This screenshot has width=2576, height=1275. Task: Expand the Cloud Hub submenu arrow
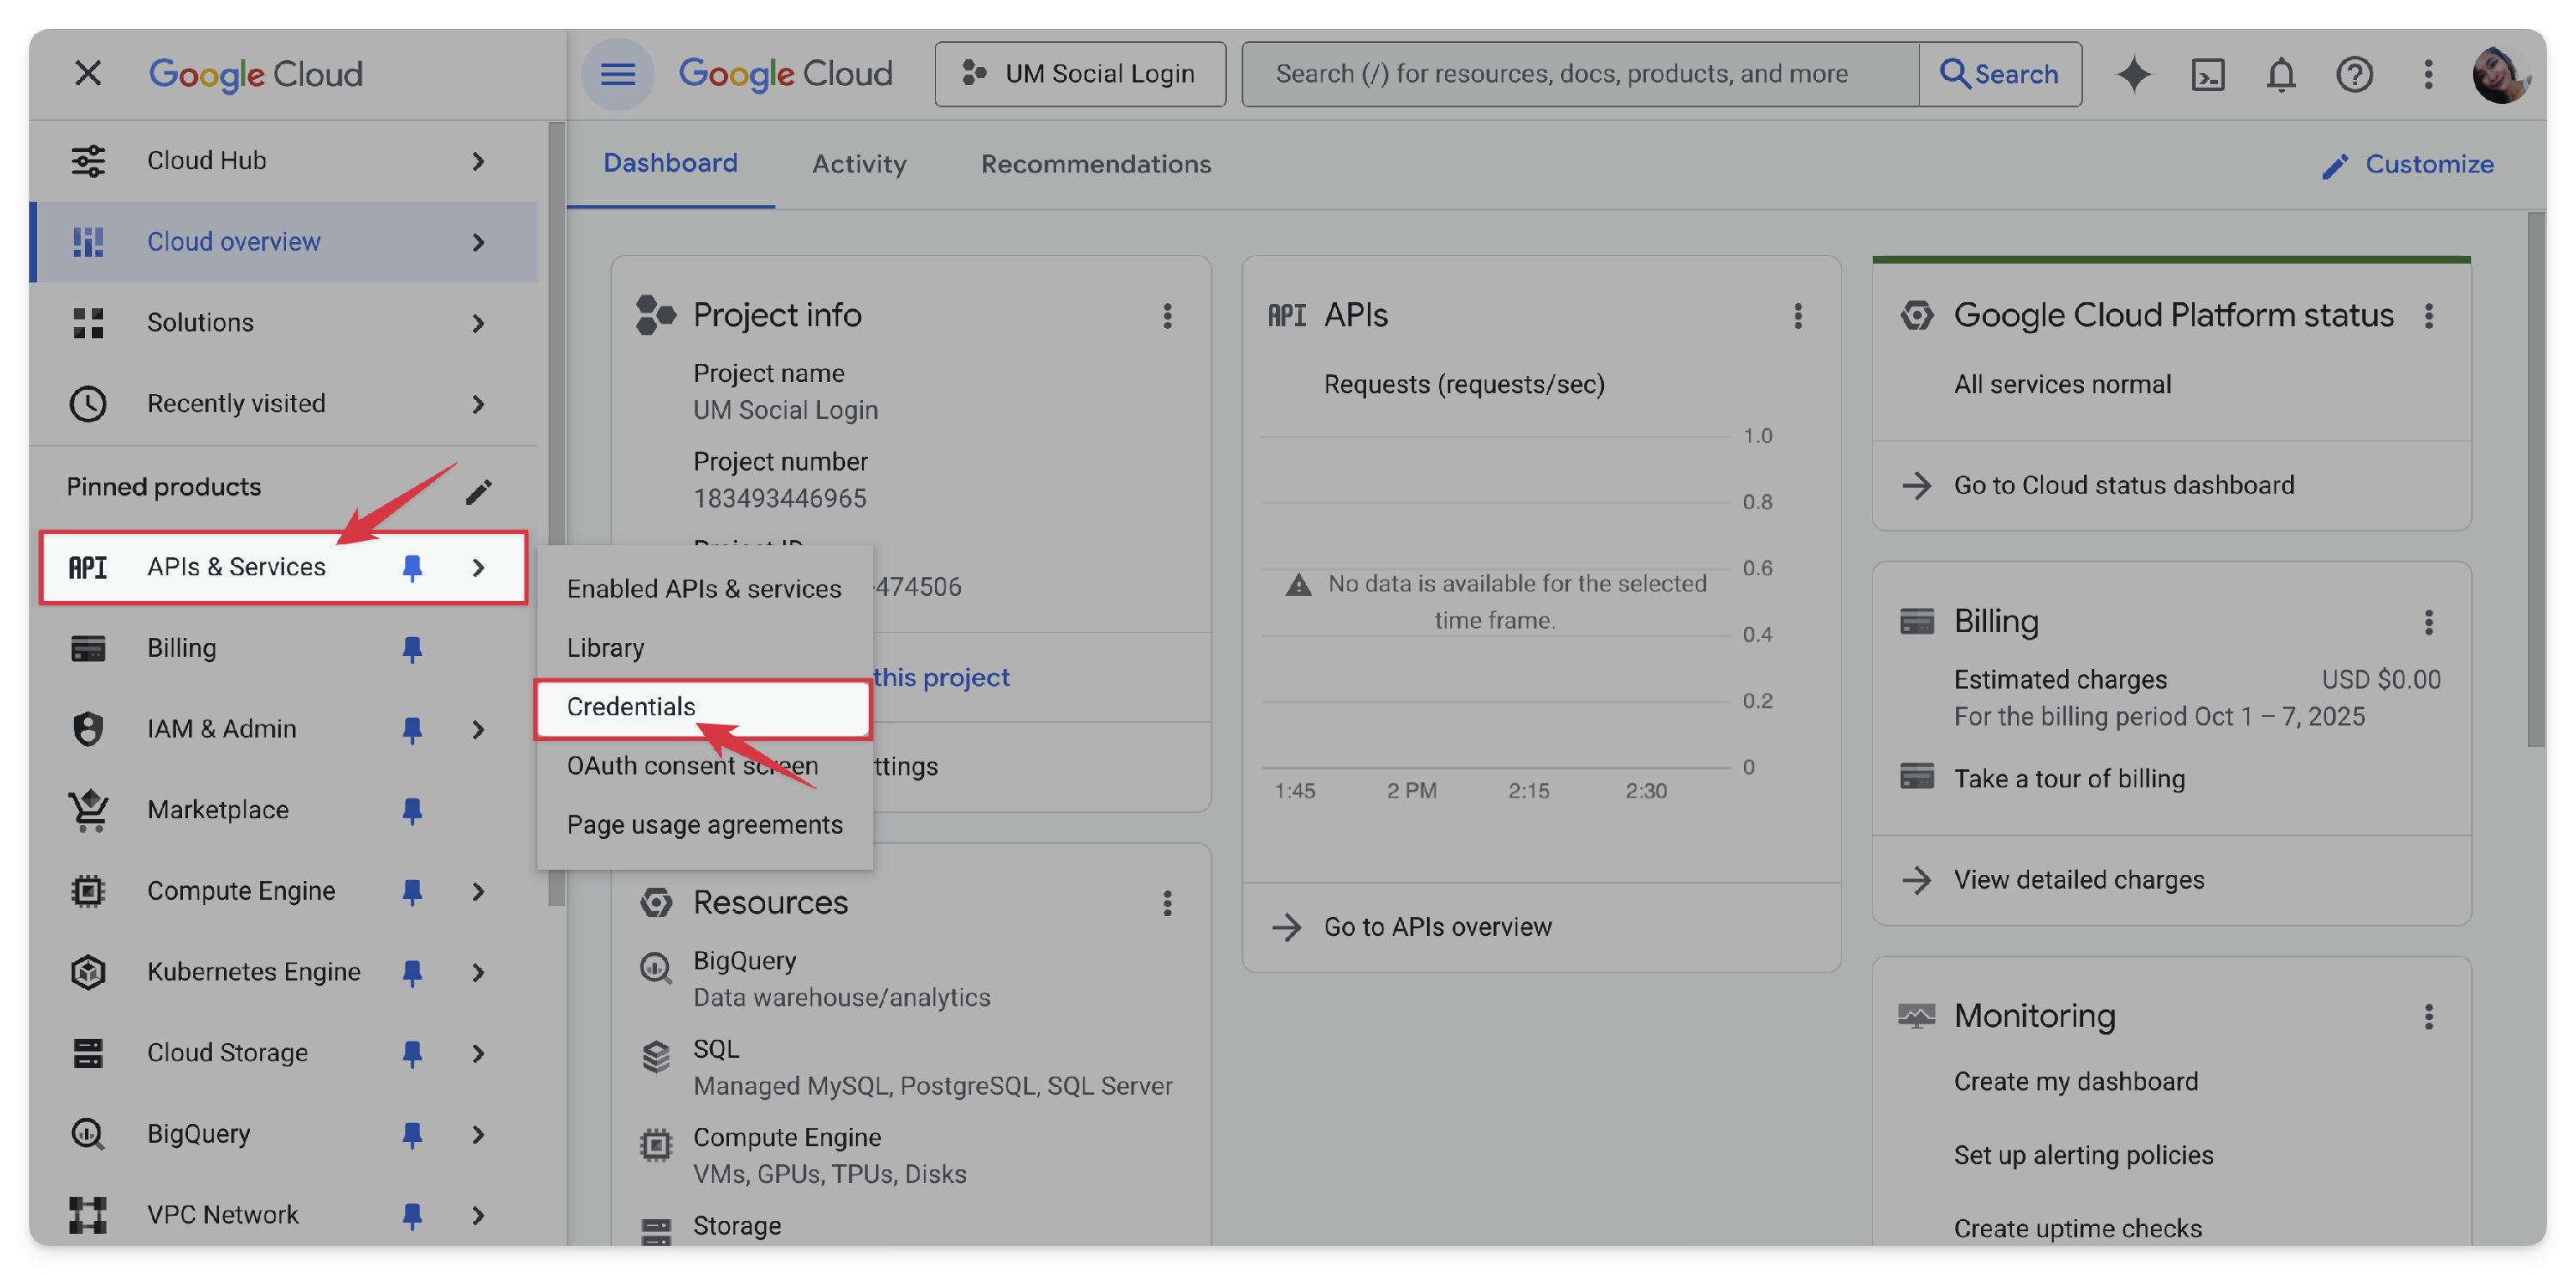pos(478,161)
